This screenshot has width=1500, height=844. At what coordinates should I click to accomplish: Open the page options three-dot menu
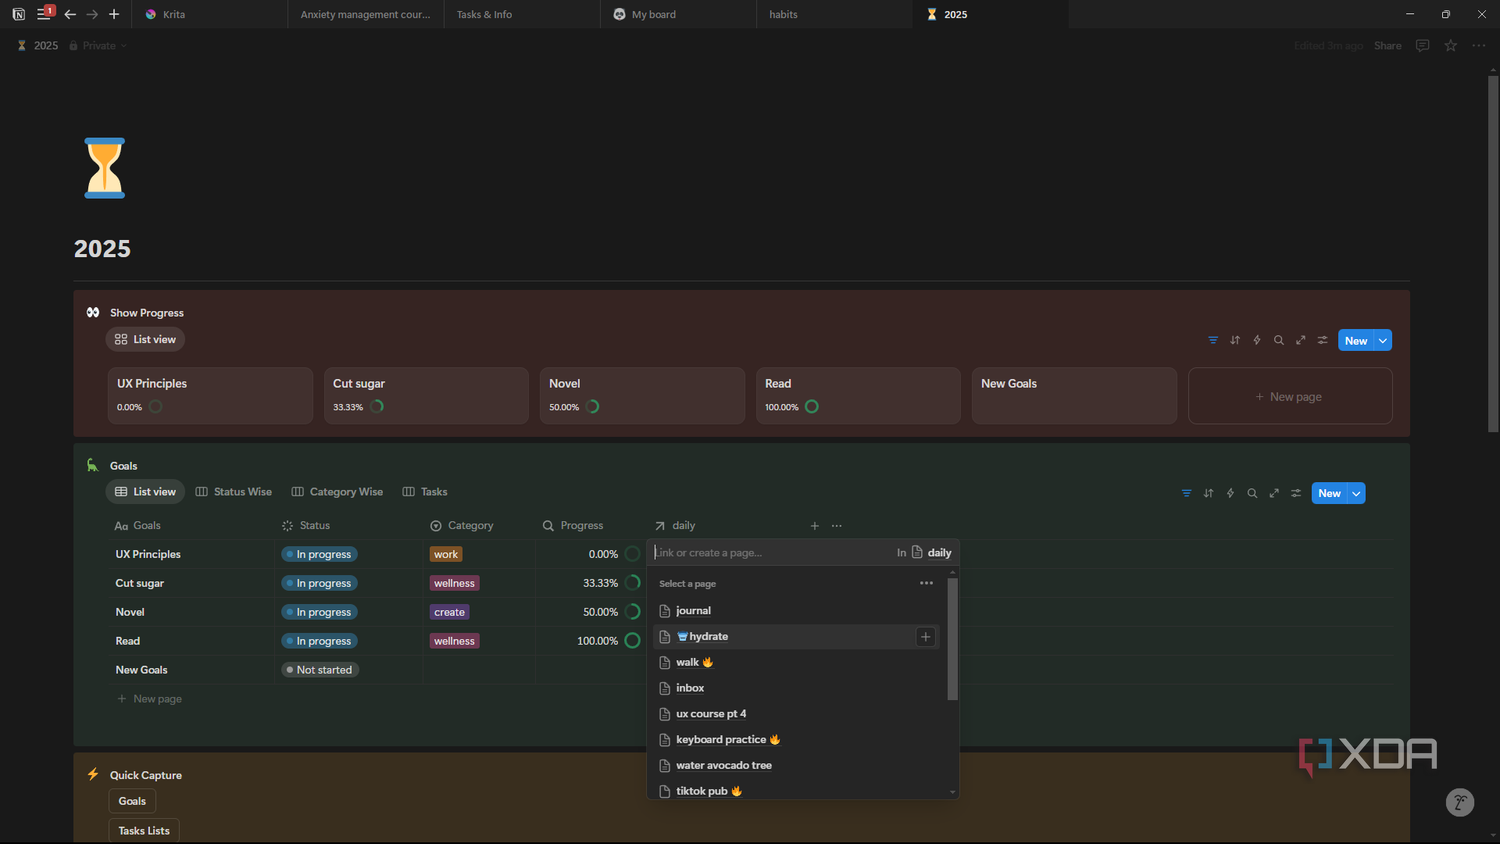tap(1479, 46)
